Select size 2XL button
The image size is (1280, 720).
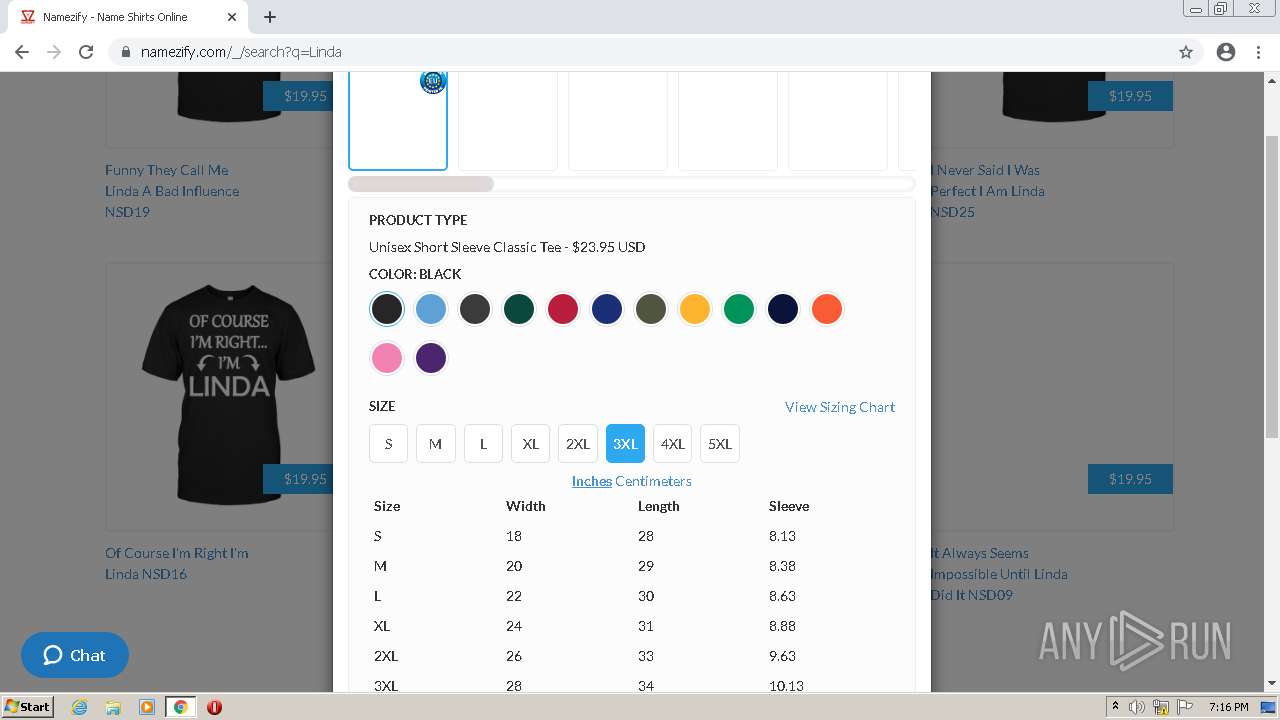pos(578,444)
